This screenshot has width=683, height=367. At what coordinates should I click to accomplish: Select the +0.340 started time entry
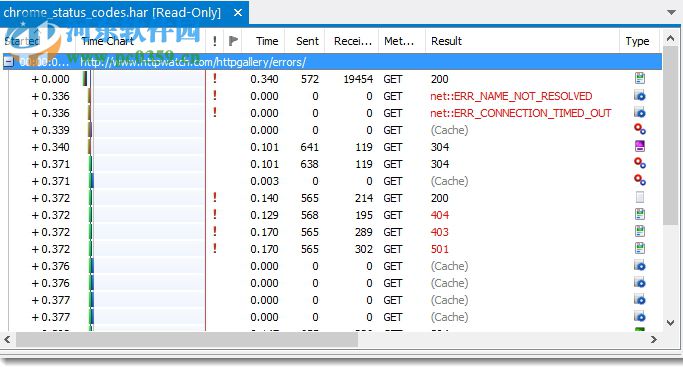tap(51, 147)
